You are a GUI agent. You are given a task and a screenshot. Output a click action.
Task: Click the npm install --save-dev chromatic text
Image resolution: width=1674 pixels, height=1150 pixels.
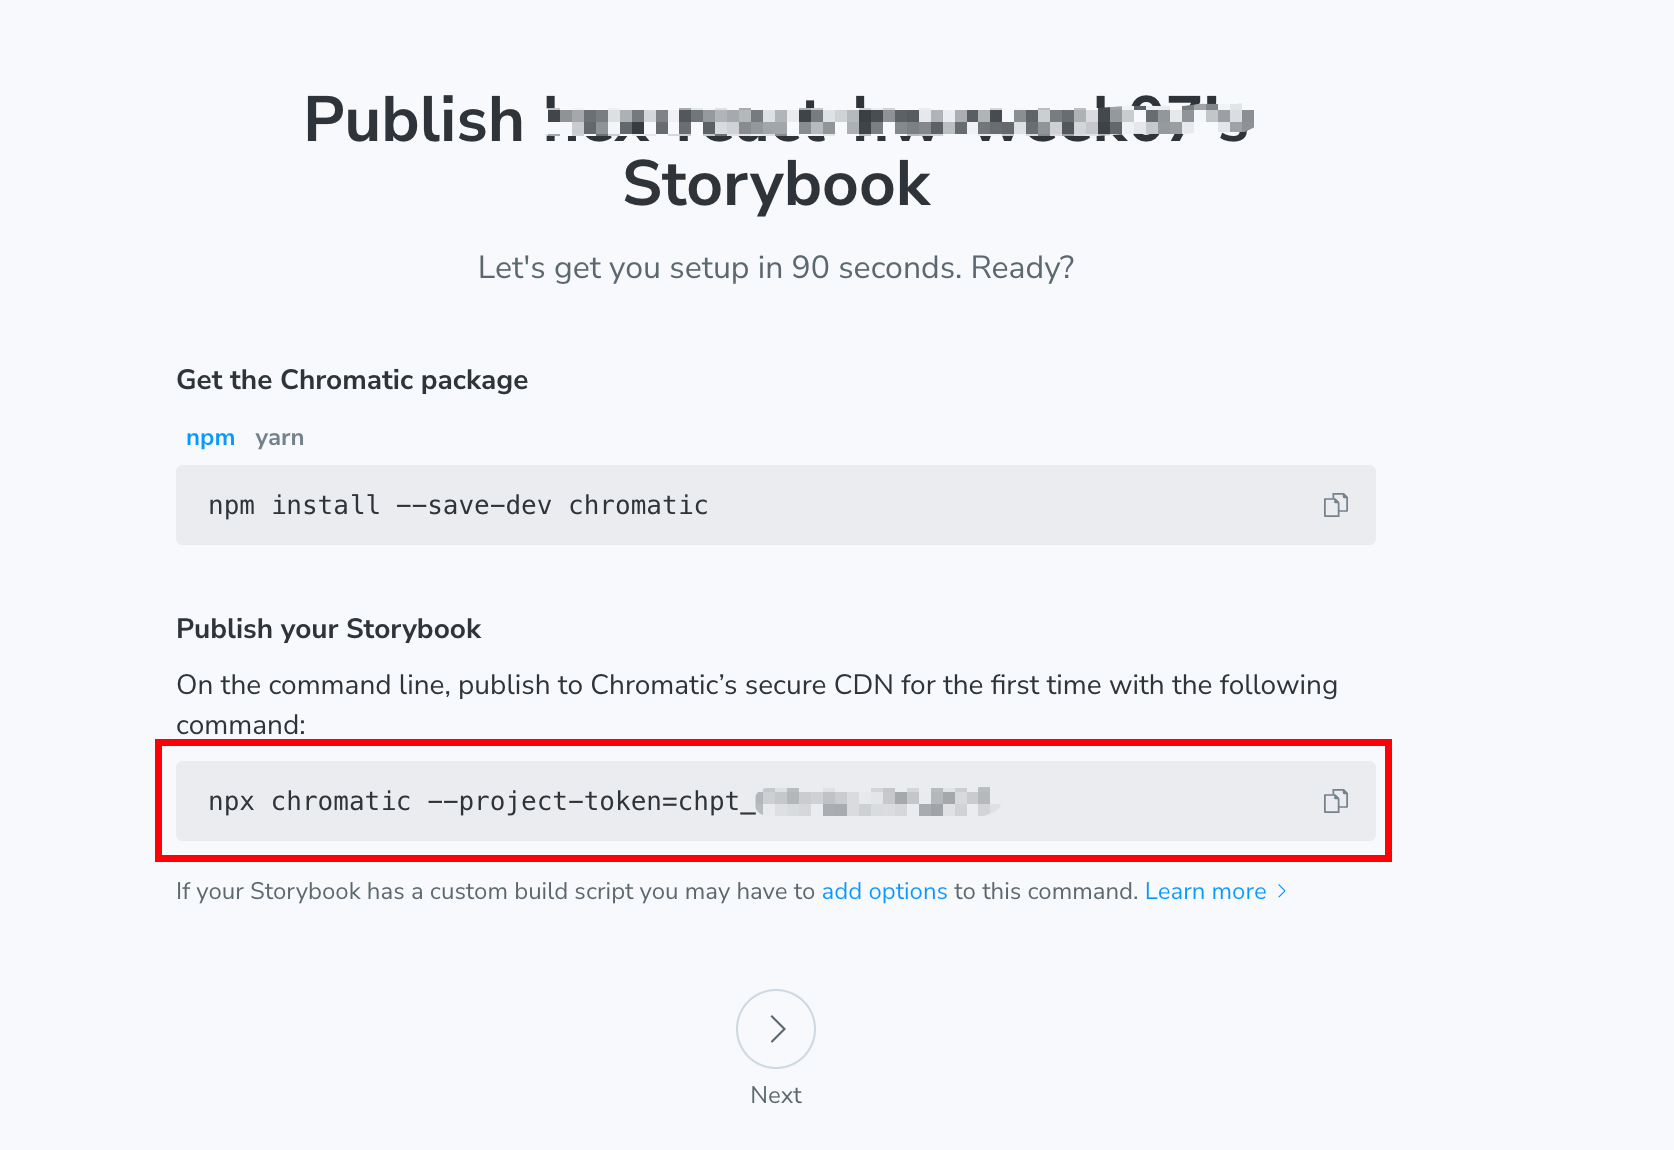coord(458,505)
